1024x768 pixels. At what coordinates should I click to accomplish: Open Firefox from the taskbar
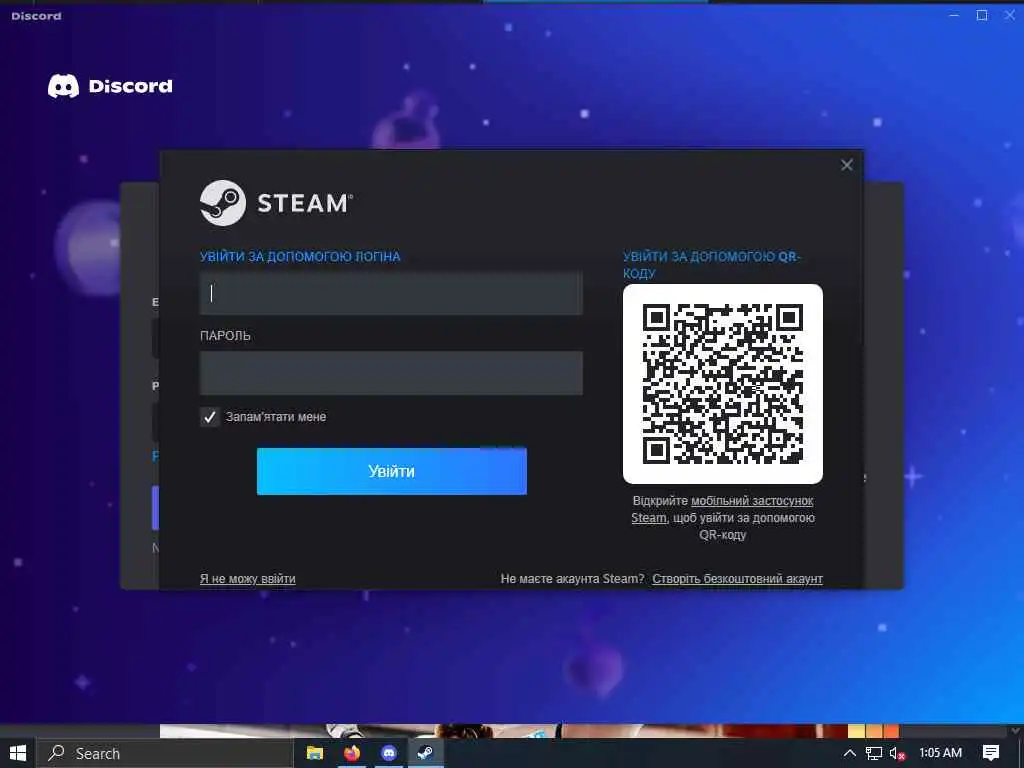(352, 753)
